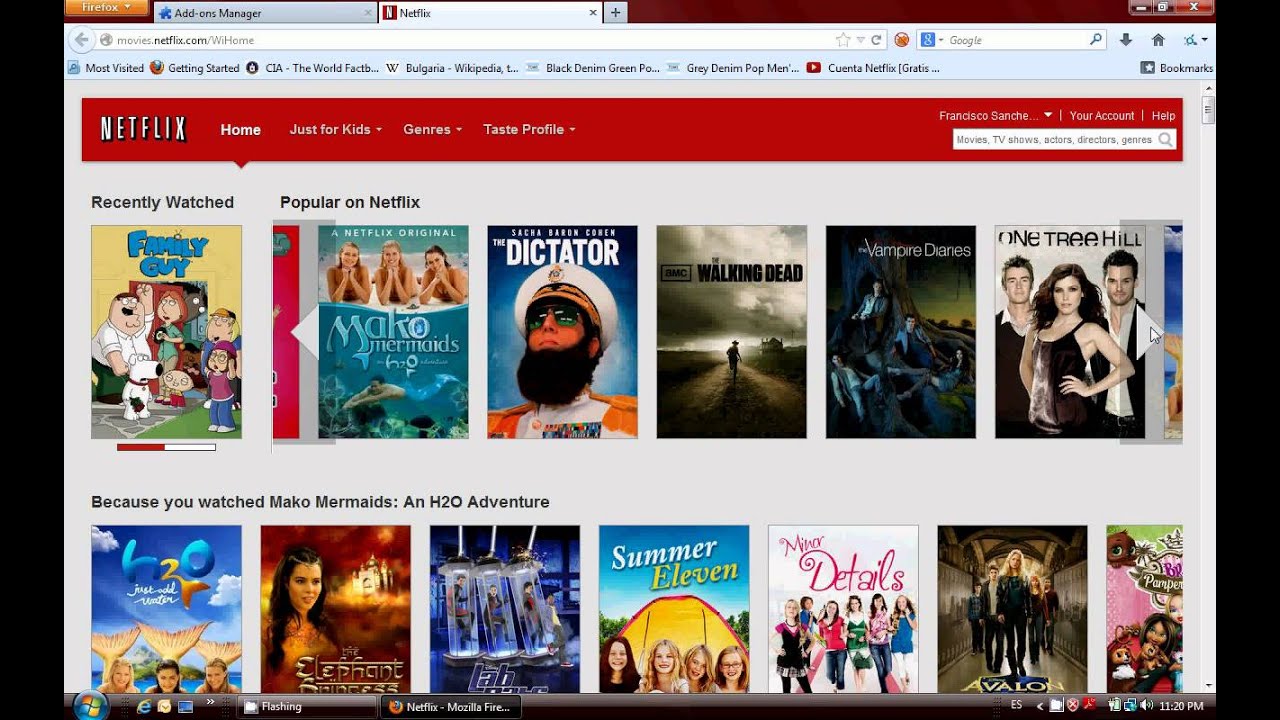Open the Lab Rats poster
Screen dimensions: 1280x720
504,609
